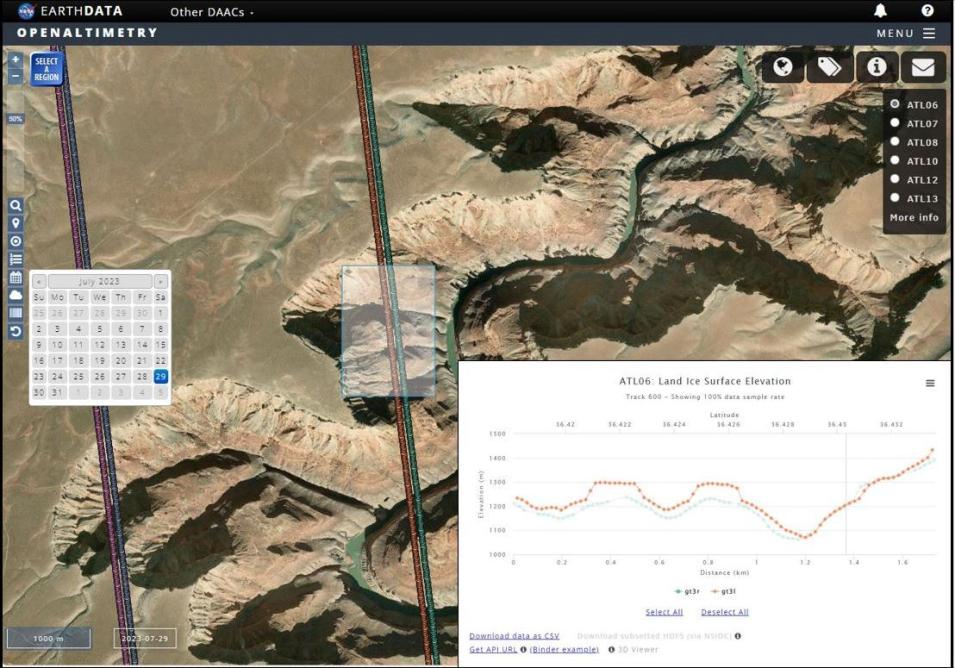The width and height of the screenshot is (955, 668).
Task: Click the NASA Earthdata logo
Action: (x=70, y=11)
